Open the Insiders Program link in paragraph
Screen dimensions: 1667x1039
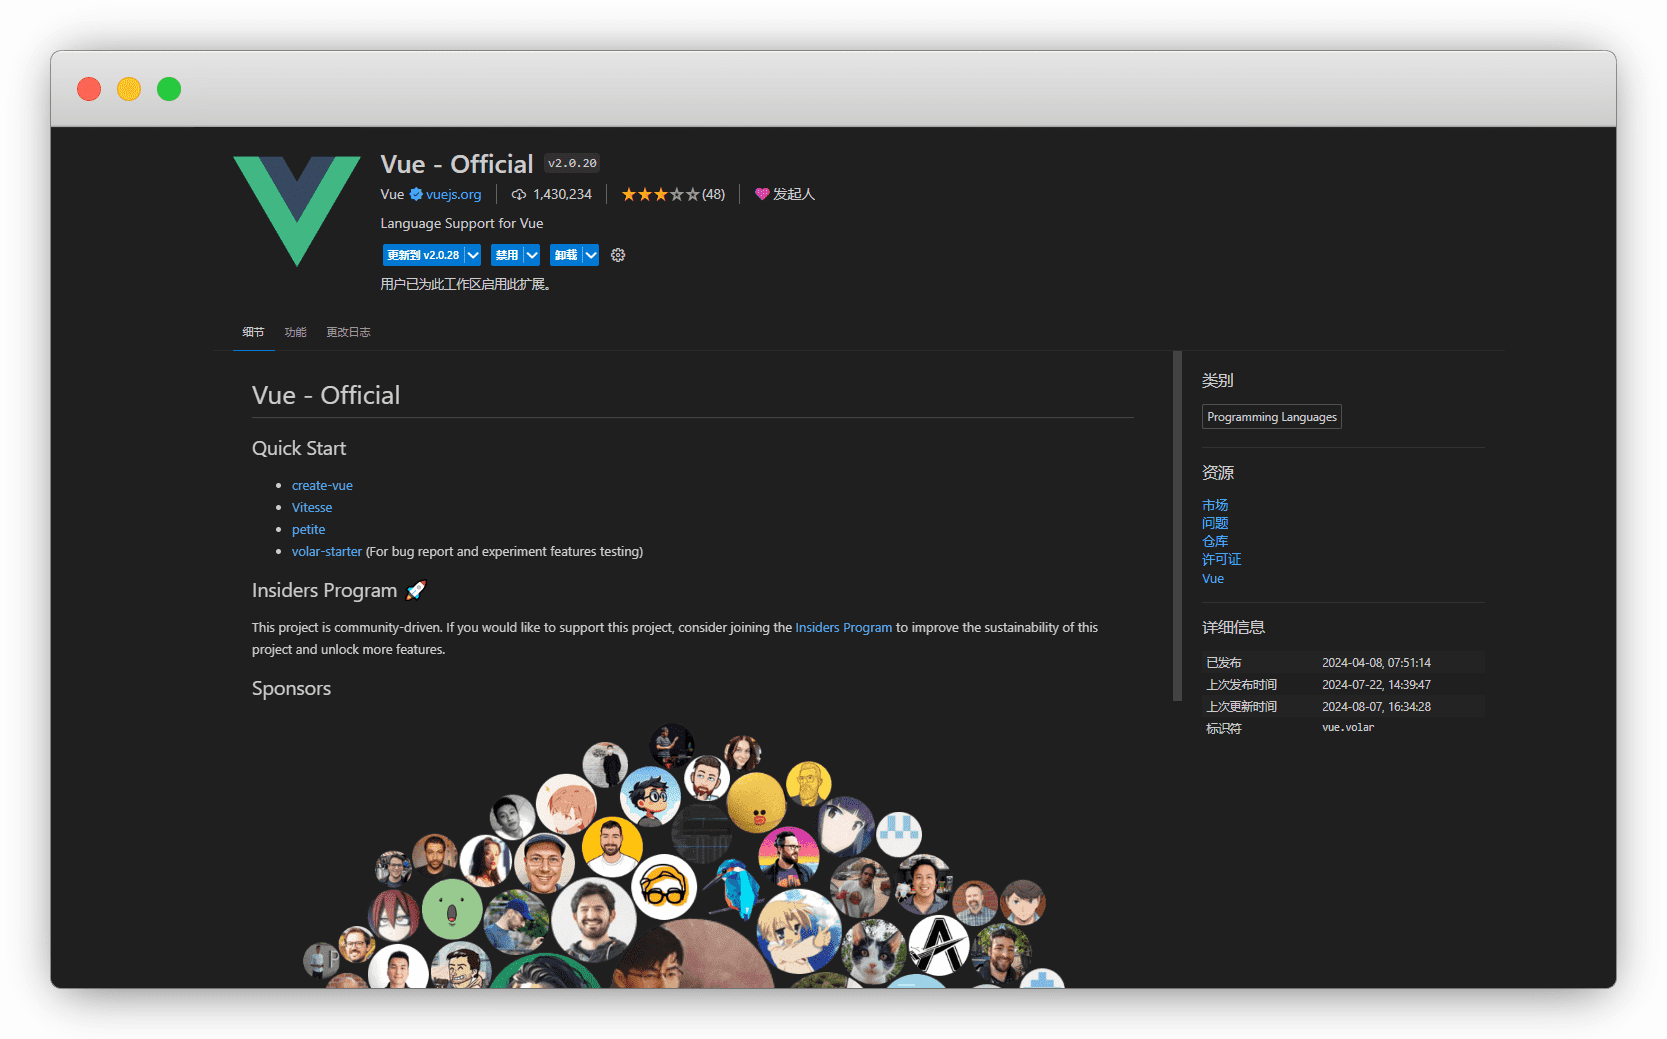point(843,627)
